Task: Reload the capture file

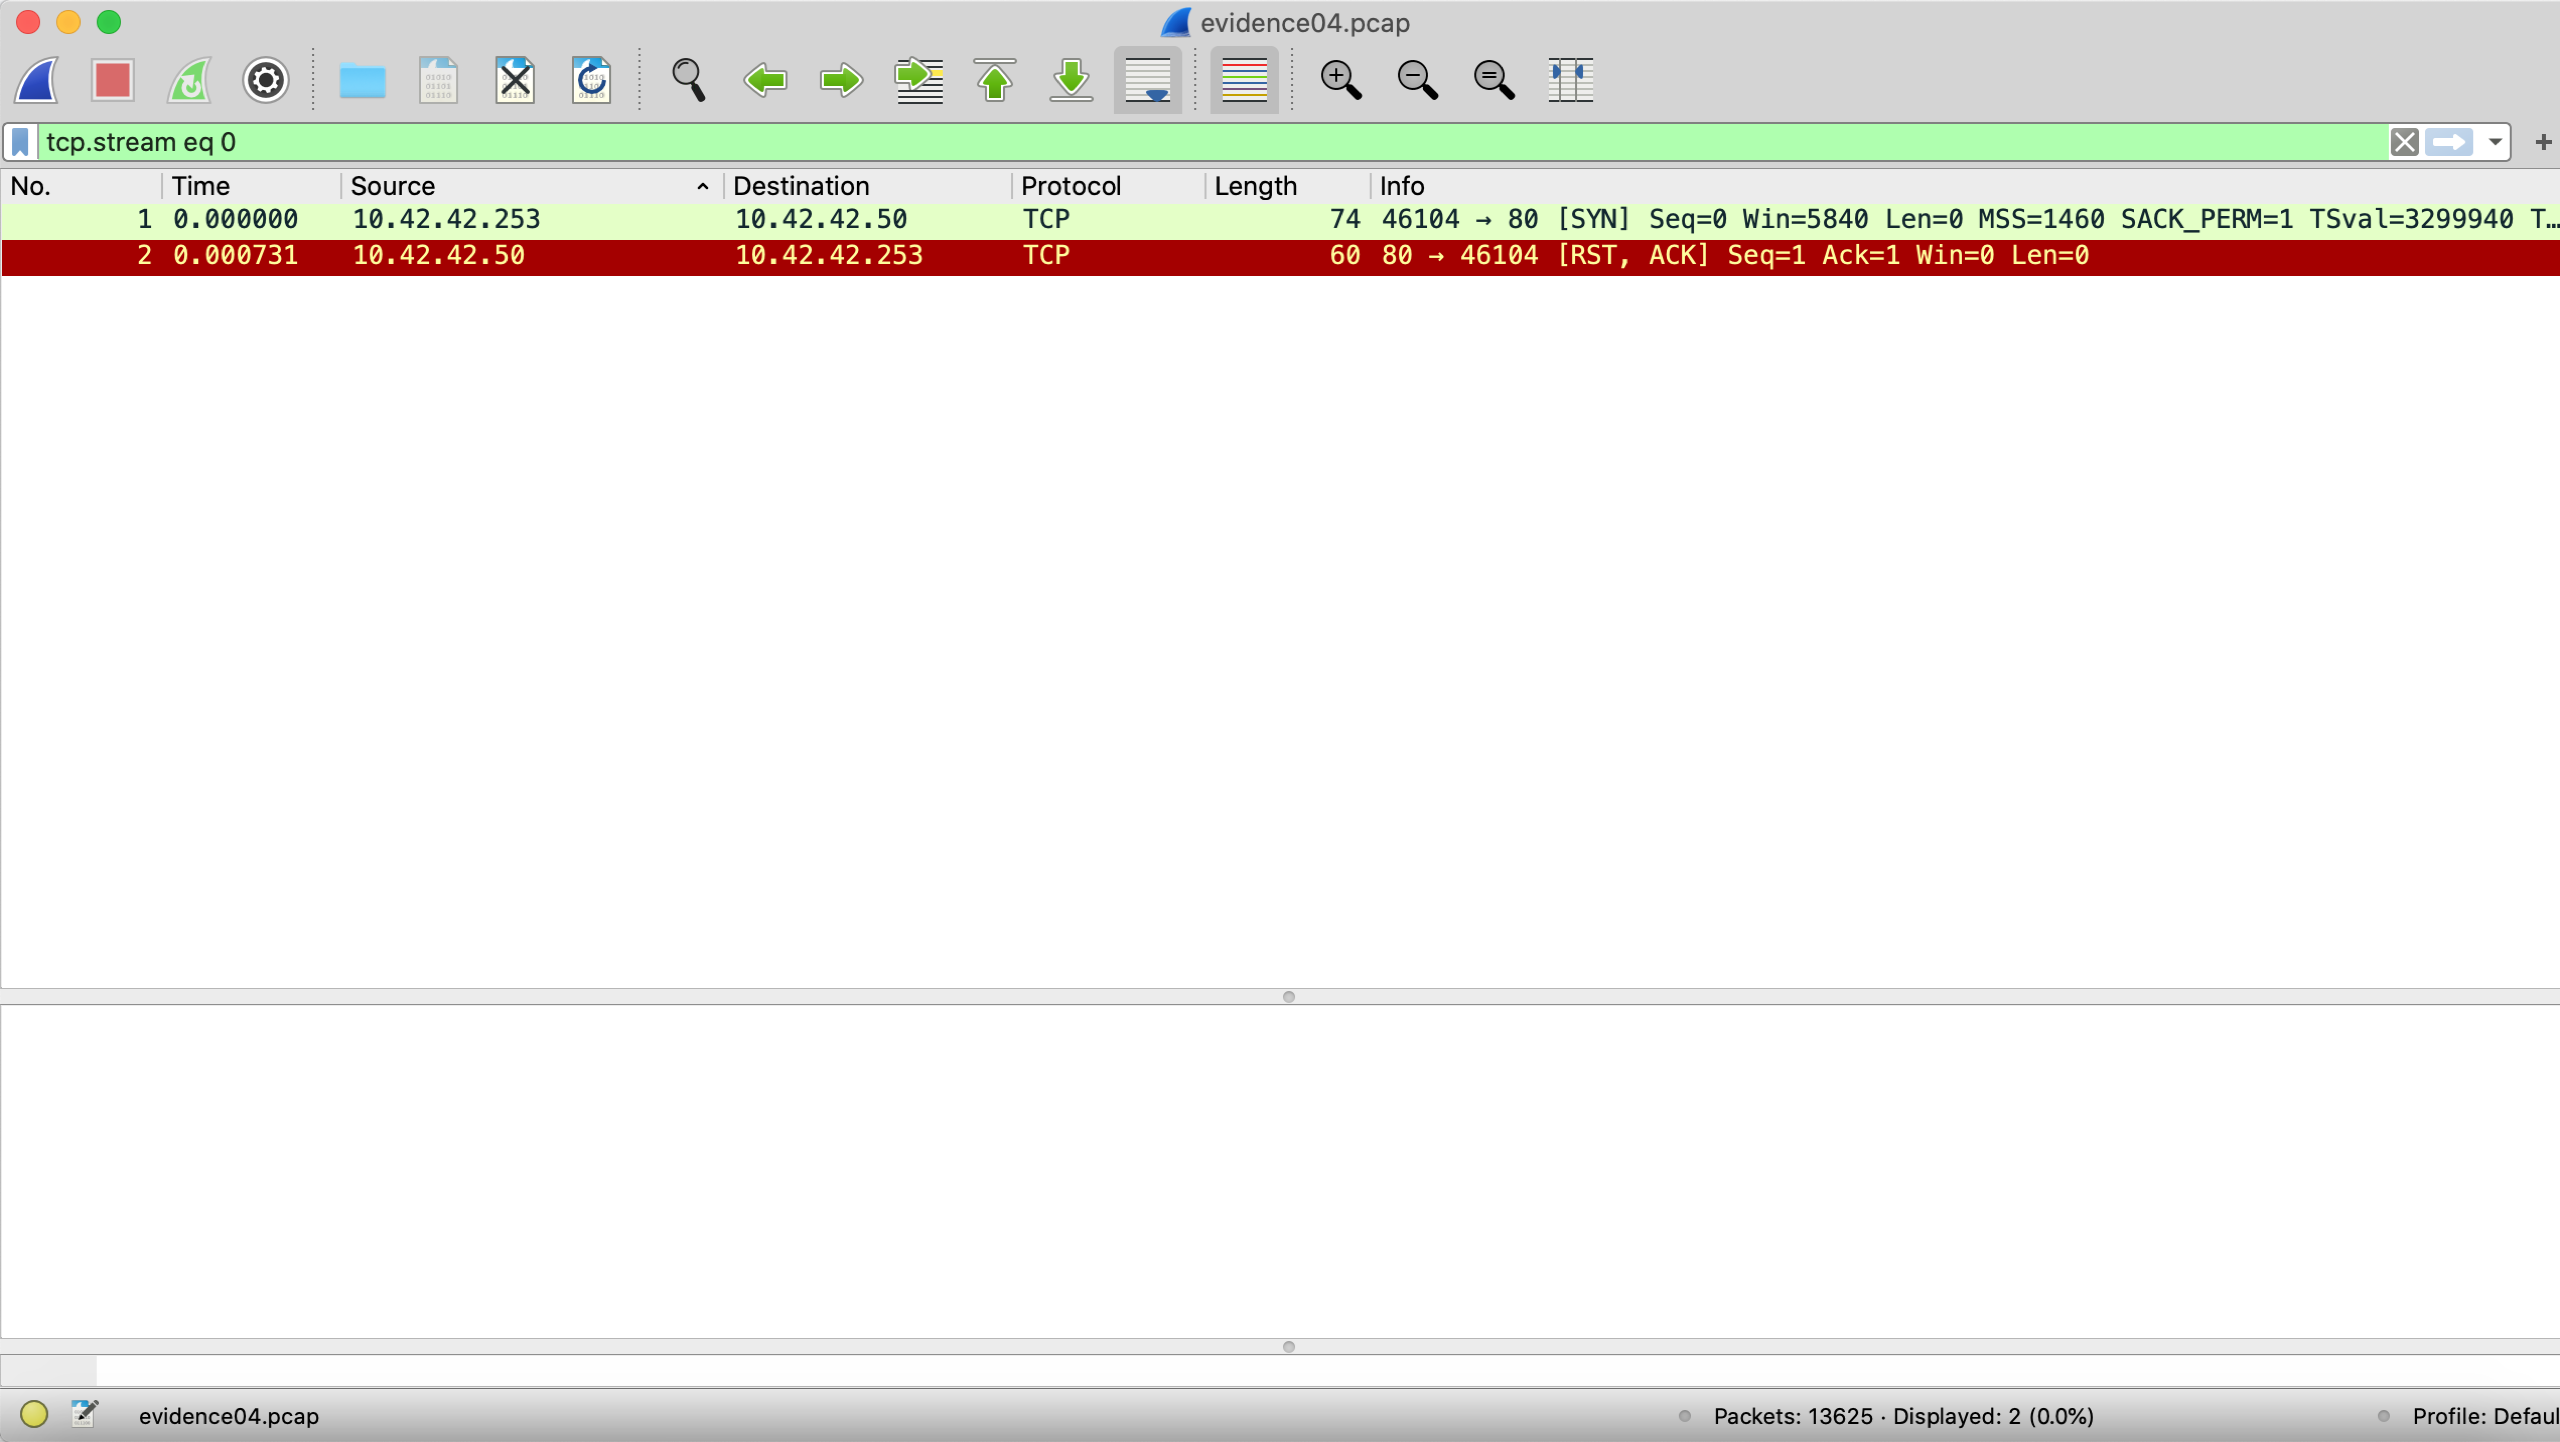Action: pyautogui.click(x=591, y=80)
